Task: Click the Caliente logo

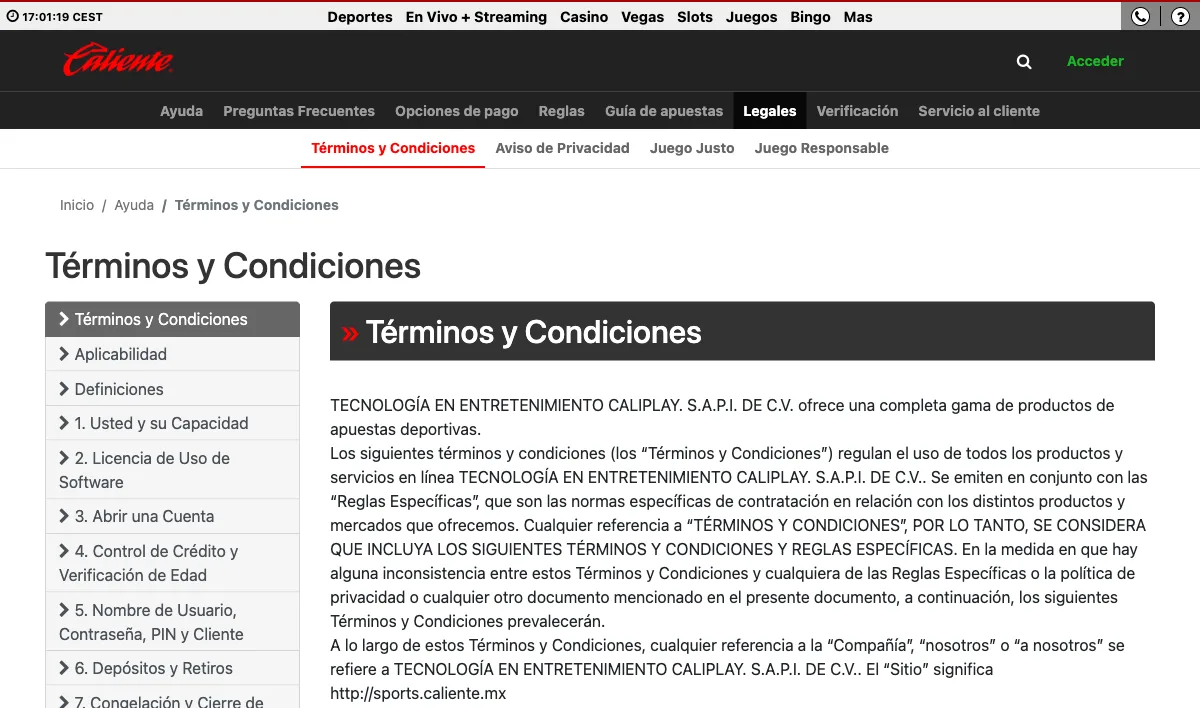Action: [118, 60]
